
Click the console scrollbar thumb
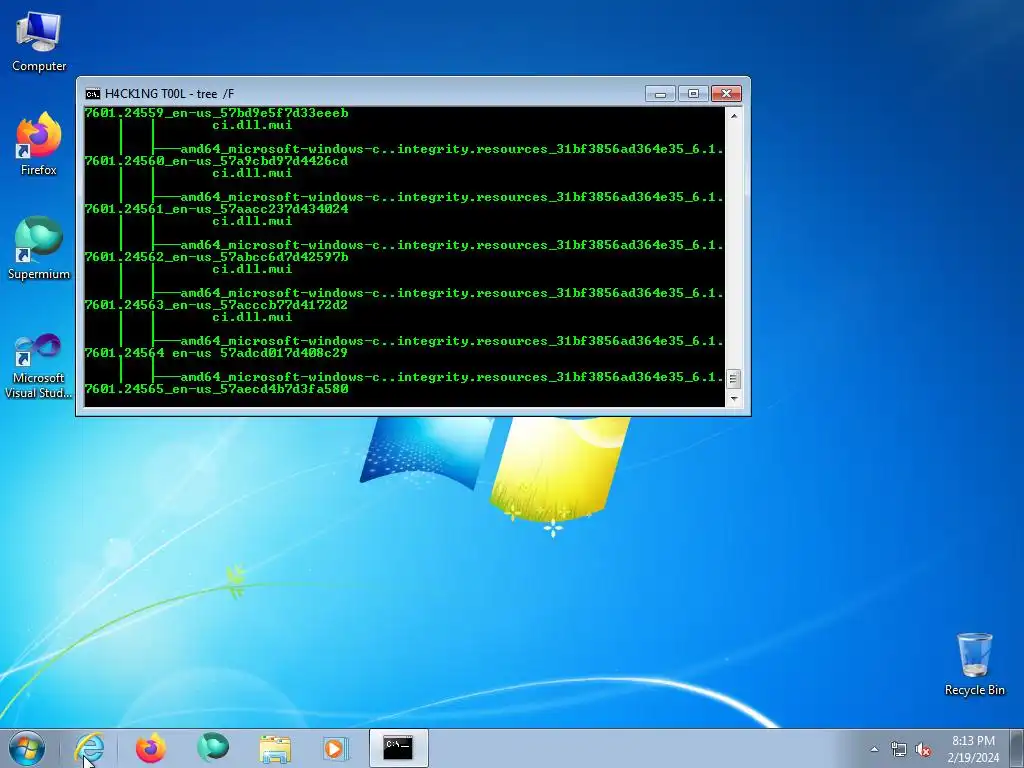tap(733, 379)
